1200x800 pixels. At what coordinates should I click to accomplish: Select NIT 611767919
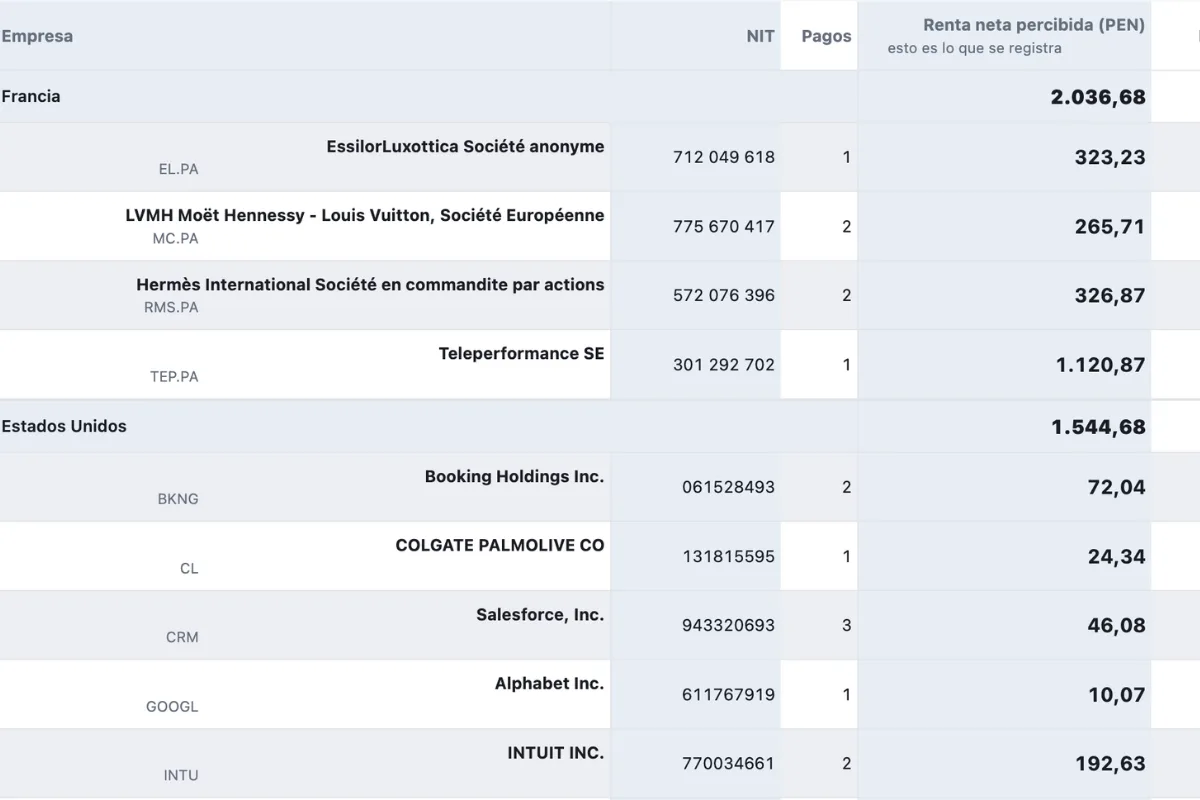pos(729,694)
